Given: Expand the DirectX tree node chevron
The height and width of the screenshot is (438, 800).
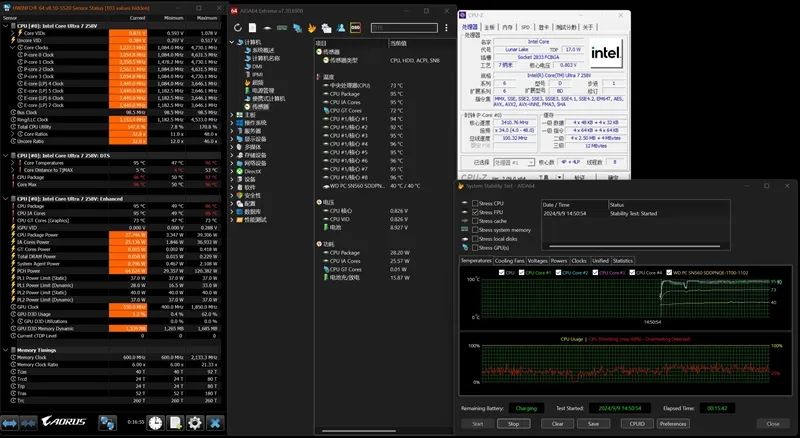Looking at the screenshot, I should coord(232,172).
